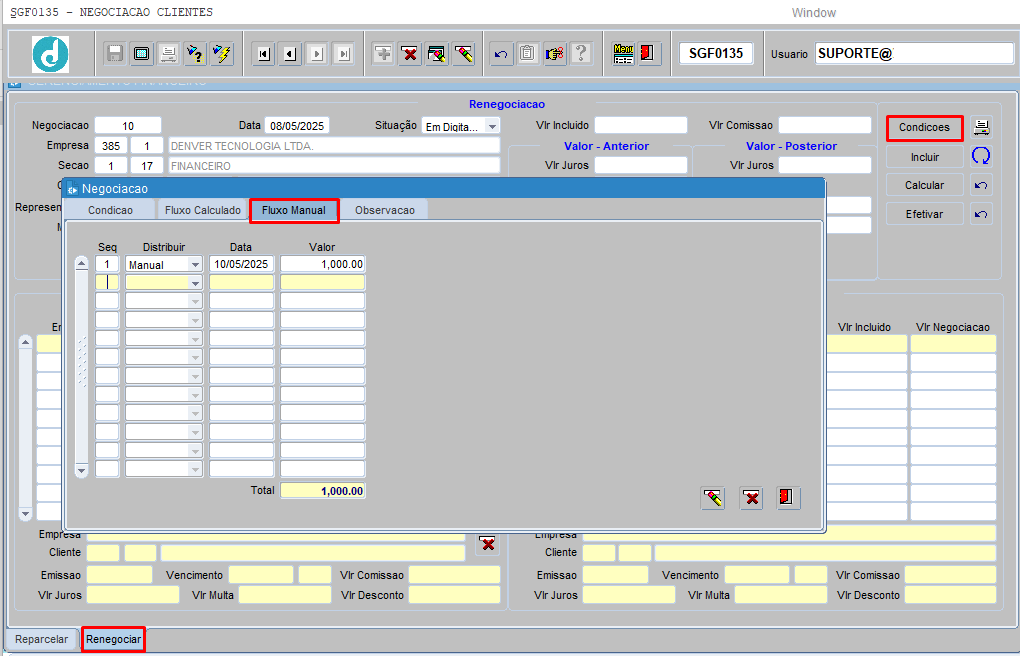The width and height of the screenshot is (1020, 656).
Task: Click the Seq field showing 1
Action: point(107,264)
